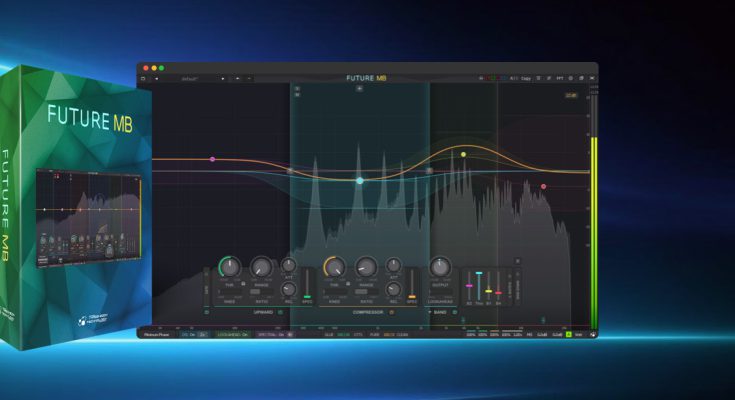Select the UPWARD section label
The image size is (735, 400).
264,312
